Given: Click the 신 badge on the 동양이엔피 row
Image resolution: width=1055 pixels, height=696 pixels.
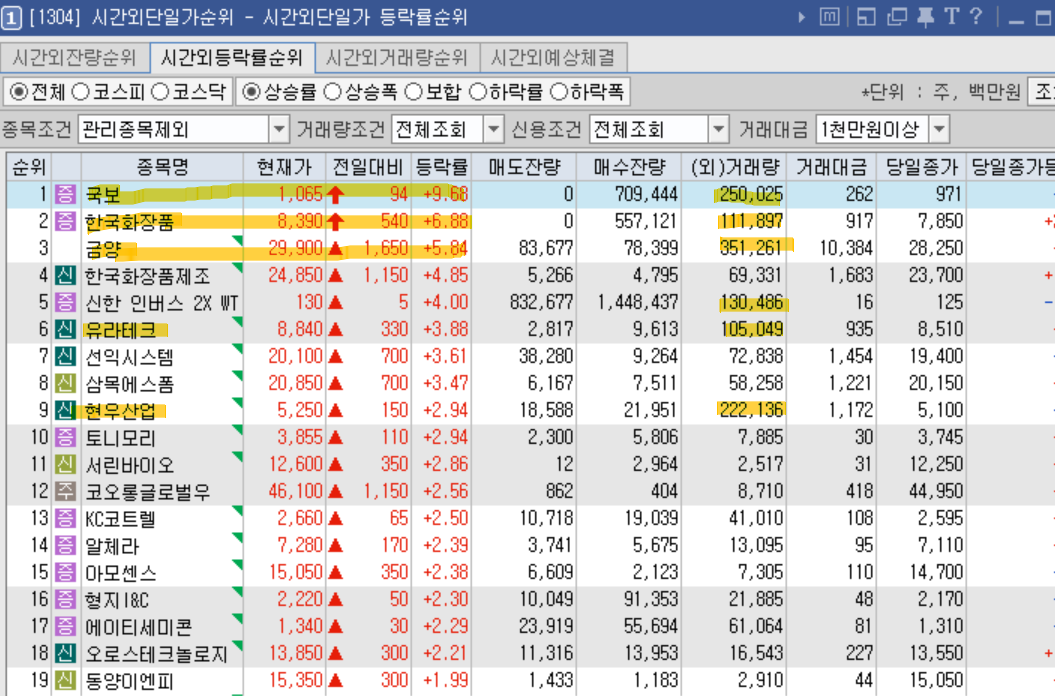Looking at the screenshot, I should 65,679.
